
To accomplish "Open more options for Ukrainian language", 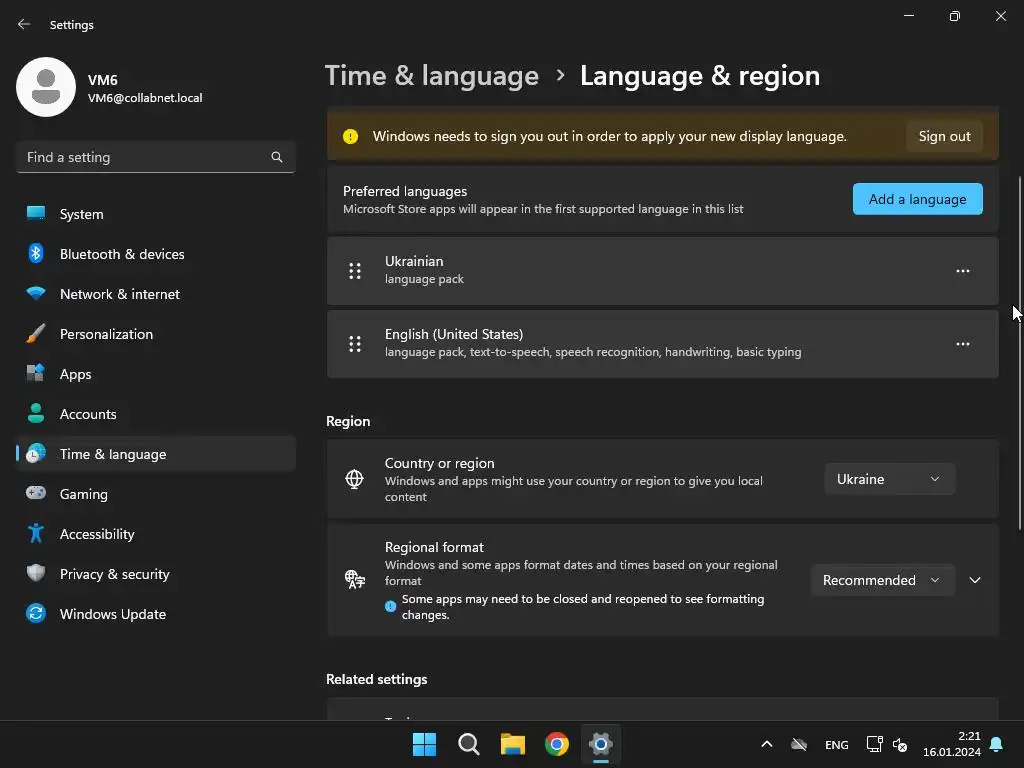I will tap(963, 271).
